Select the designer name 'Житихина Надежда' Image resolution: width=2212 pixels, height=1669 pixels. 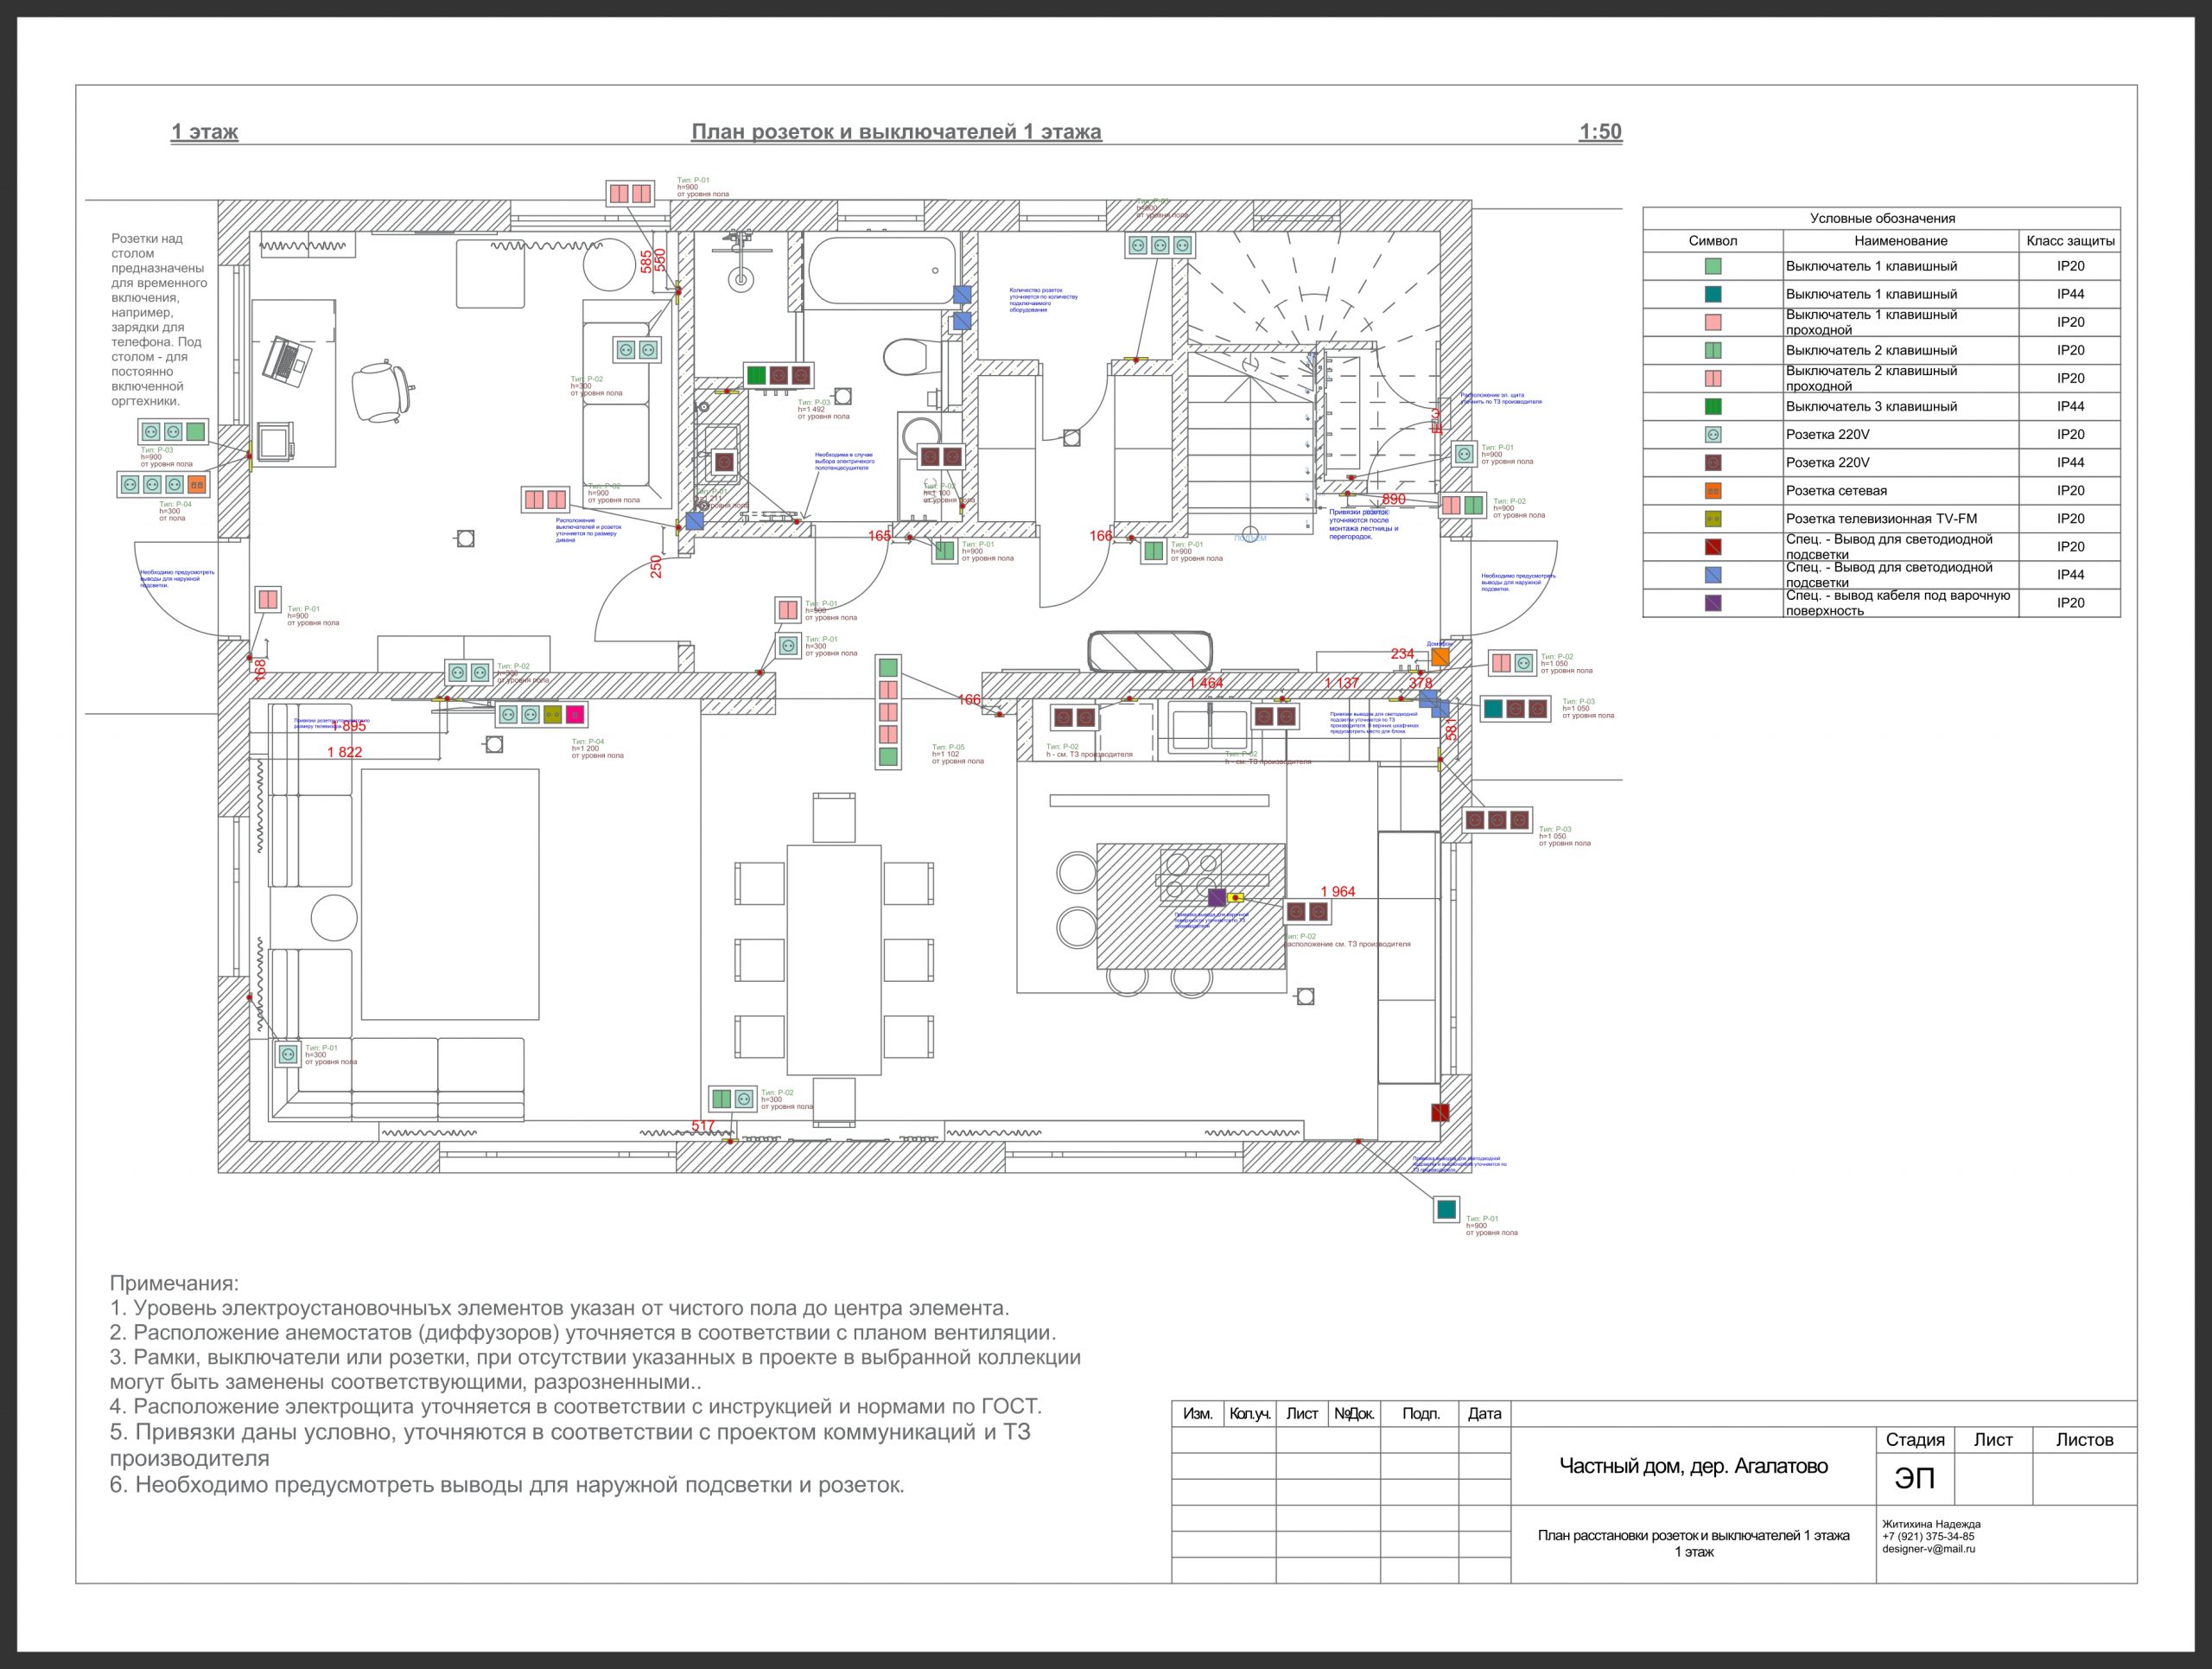pos(1931,1525)
